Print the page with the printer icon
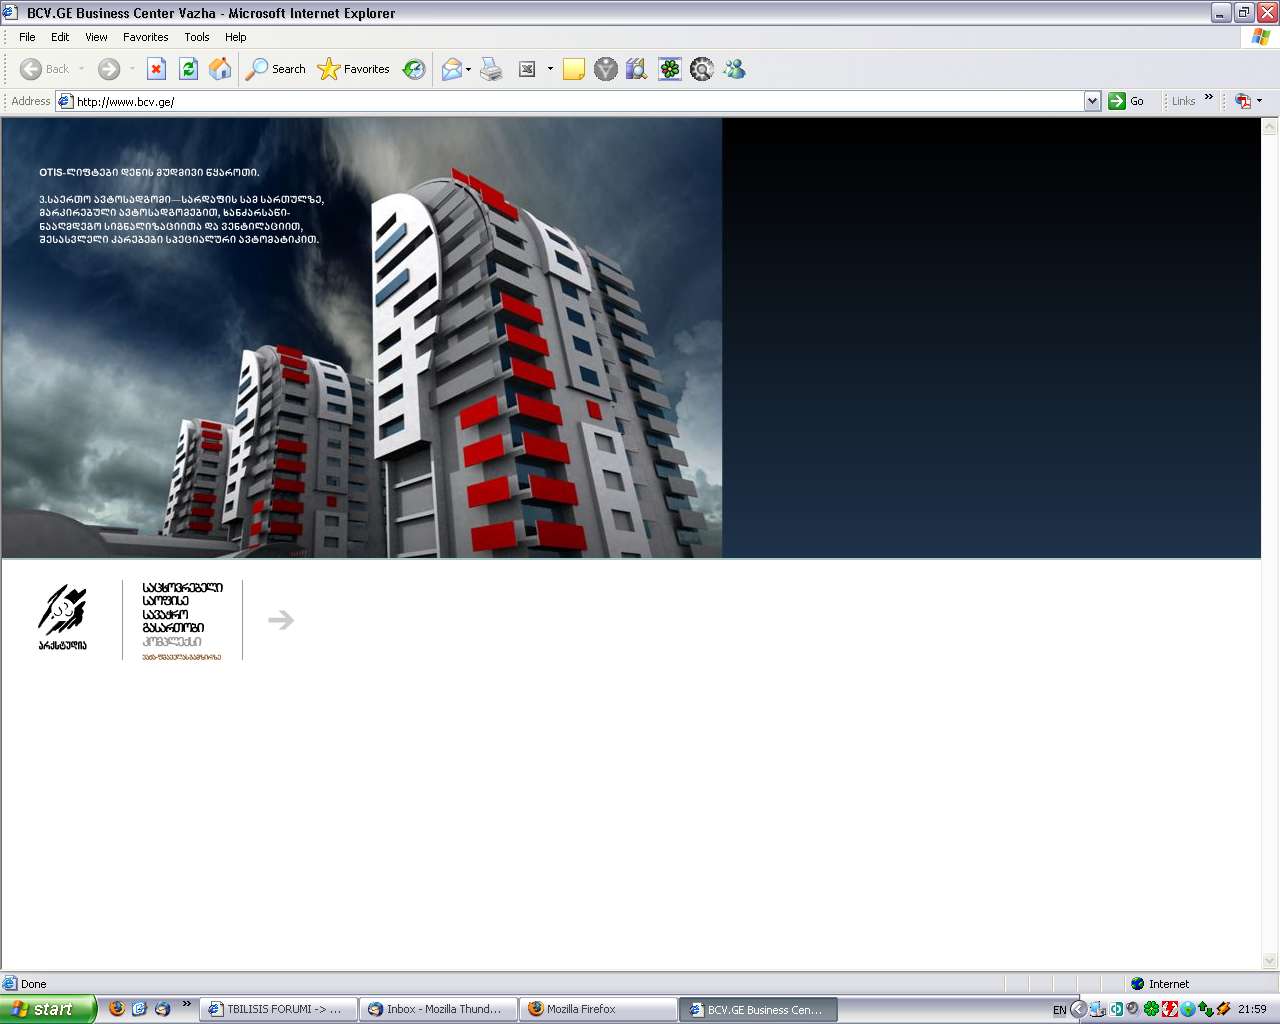 tap(491, 69)
